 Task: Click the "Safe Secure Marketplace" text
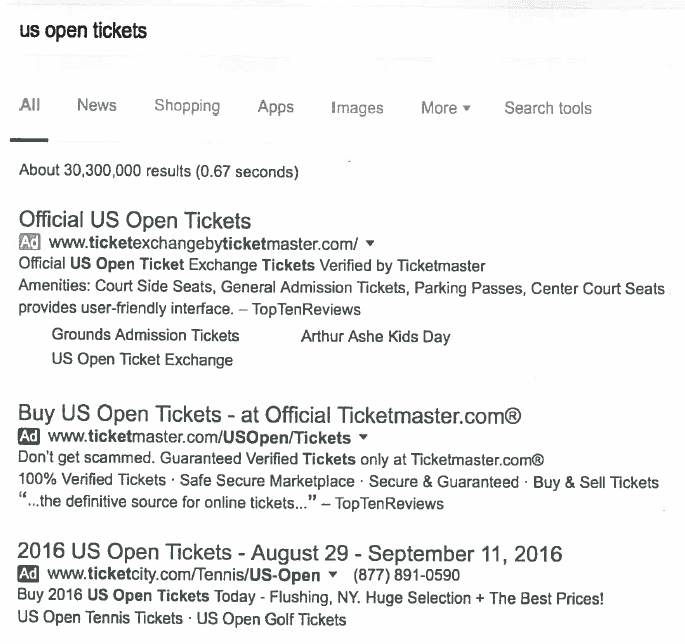click(267, 481)
